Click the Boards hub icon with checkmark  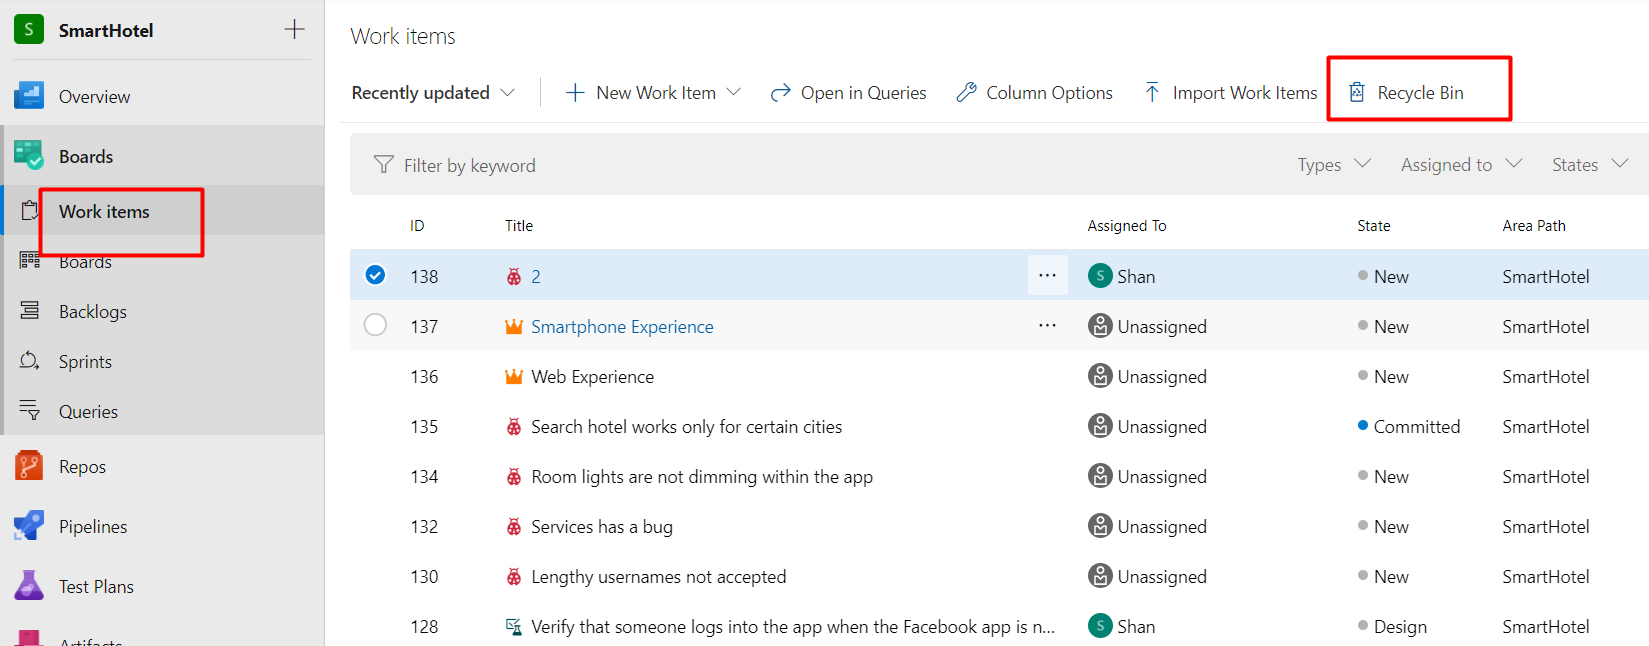coord(29,155)
